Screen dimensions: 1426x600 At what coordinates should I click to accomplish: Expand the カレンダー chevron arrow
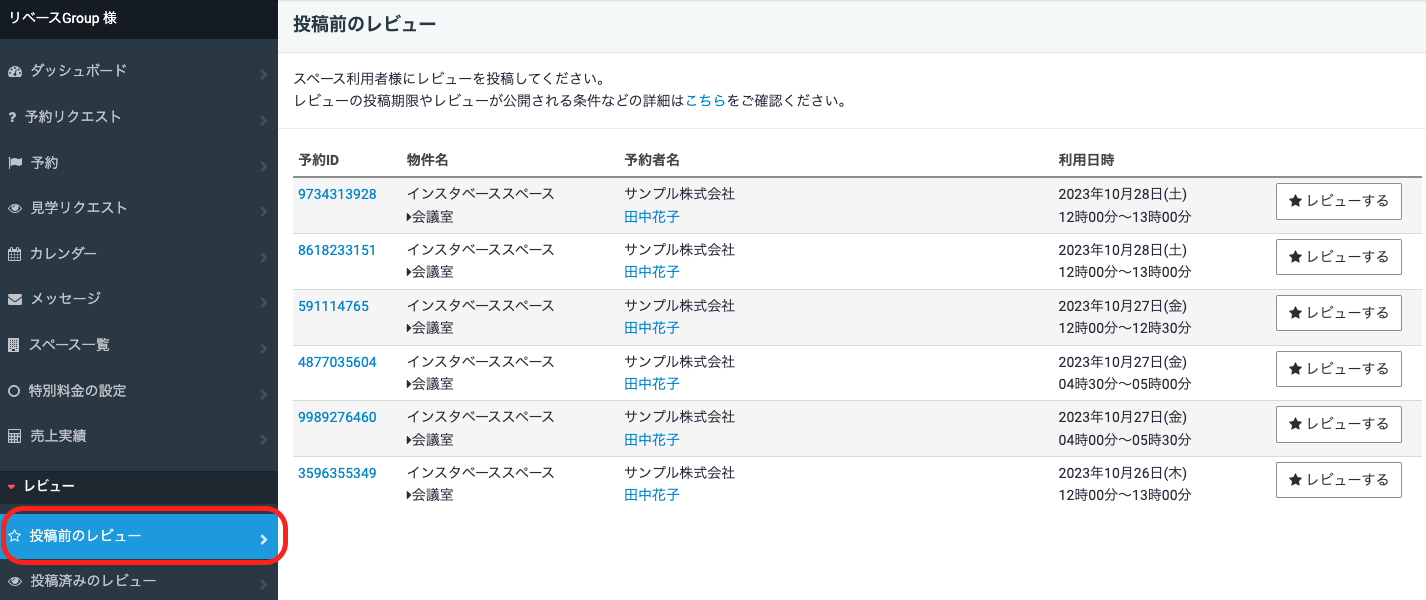coord(263,257)
